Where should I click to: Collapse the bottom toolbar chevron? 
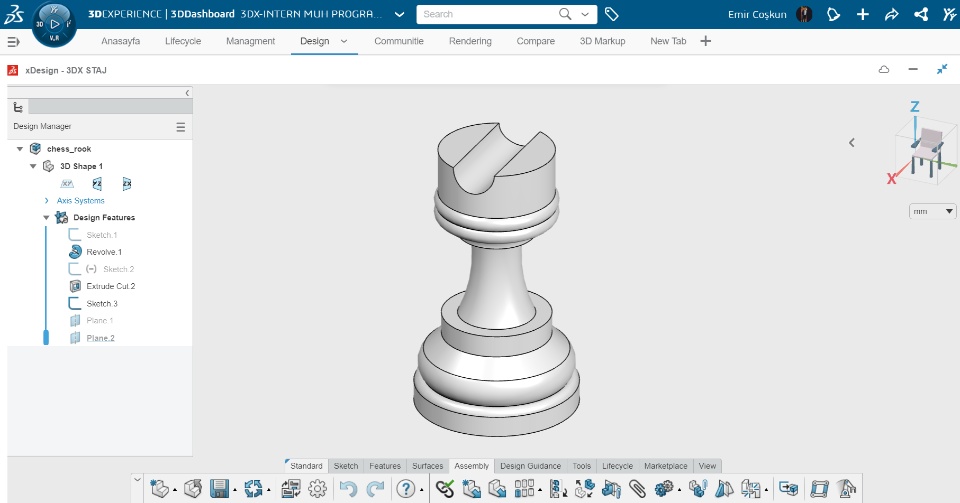[x=137, y=480]
